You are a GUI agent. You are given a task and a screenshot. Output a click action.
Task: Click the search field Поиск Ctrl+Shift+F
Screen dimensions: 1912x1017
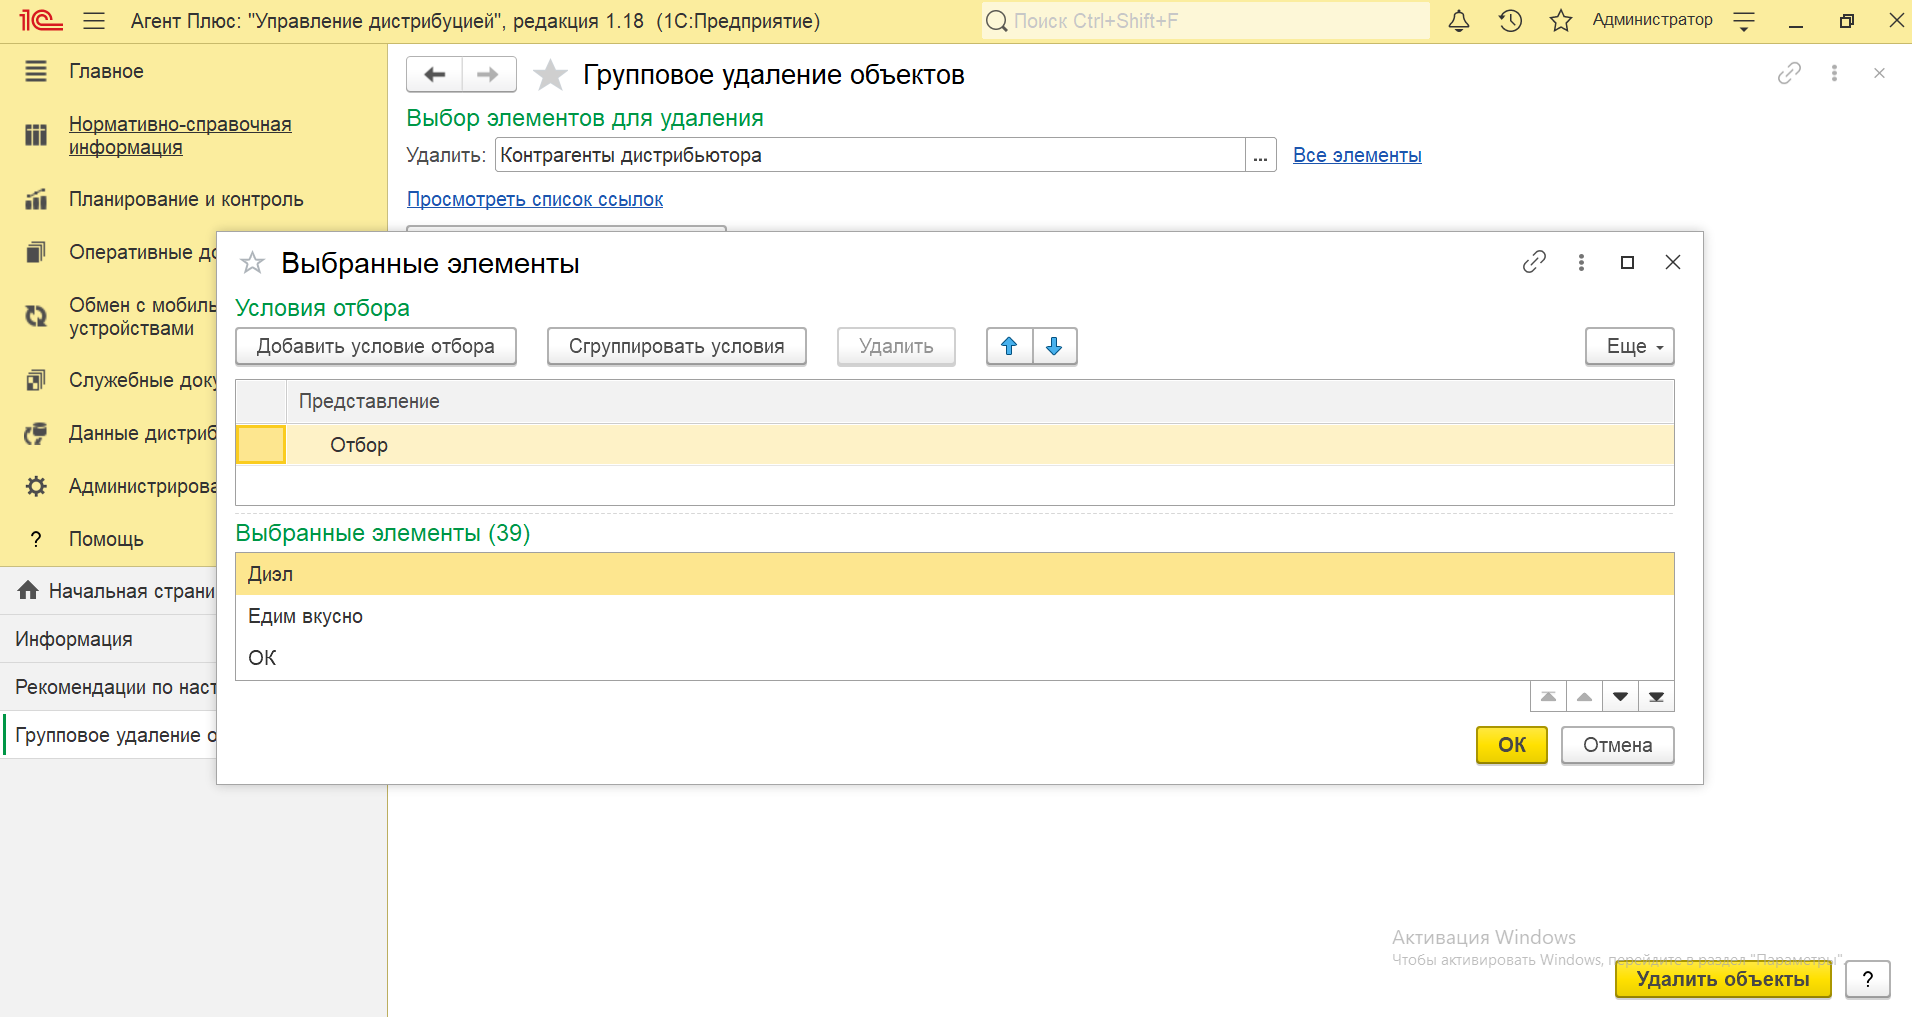pyautogui.click(x=1205, y=21)
